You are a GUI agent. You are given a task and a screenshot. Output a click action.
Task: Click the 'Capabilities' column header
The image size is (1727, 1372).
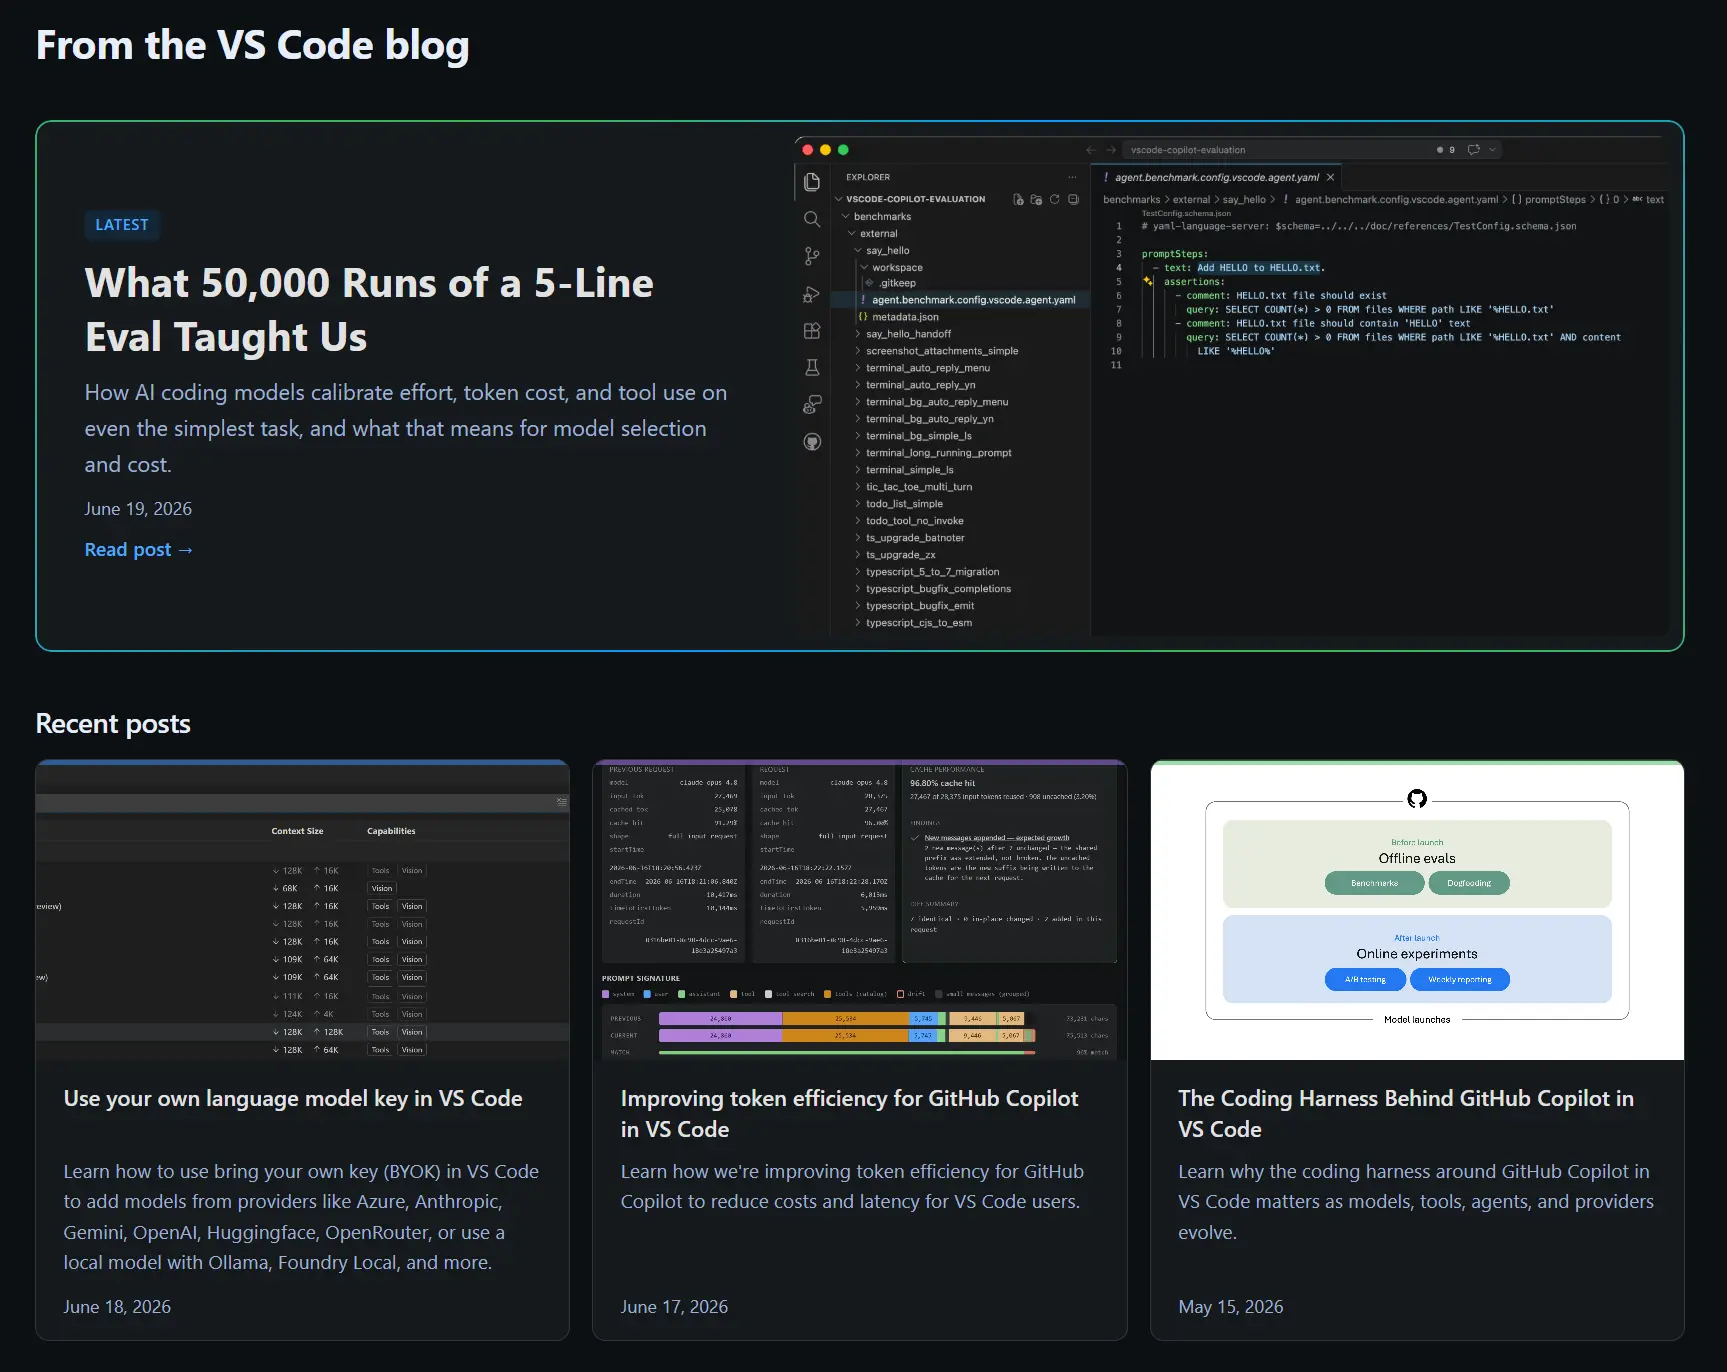(x=391, y=831)
